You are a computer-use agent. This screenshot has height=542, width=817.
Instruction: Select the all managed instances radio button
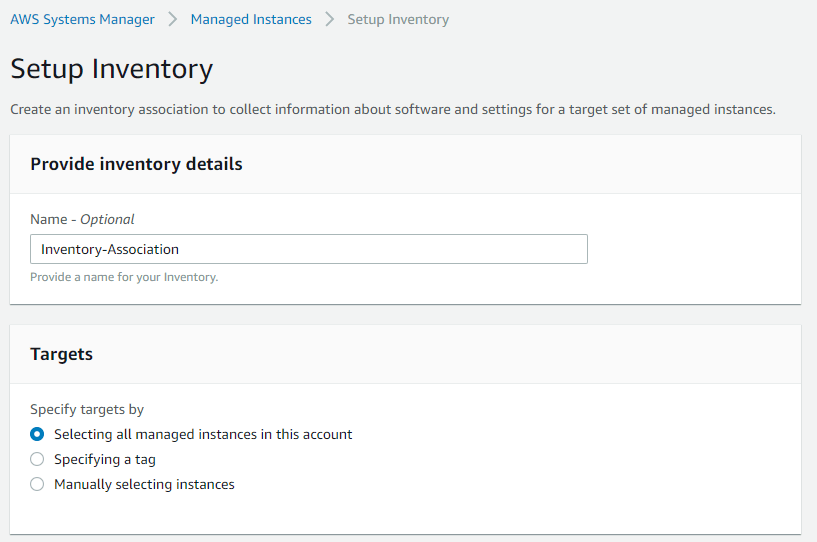pyautogui.click(x=37, y=434)
